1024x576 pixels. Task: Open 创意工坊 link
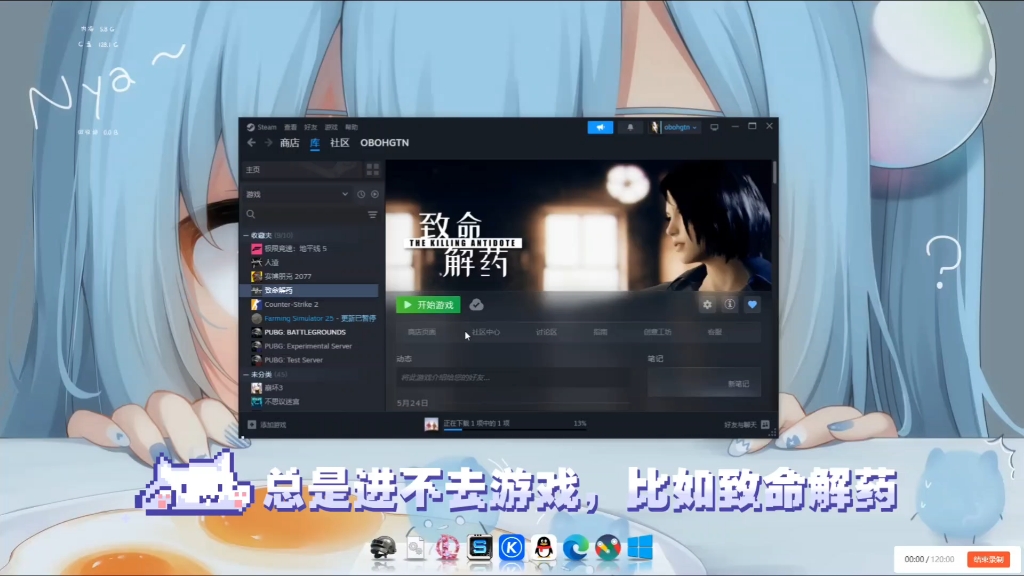point(658,332)
